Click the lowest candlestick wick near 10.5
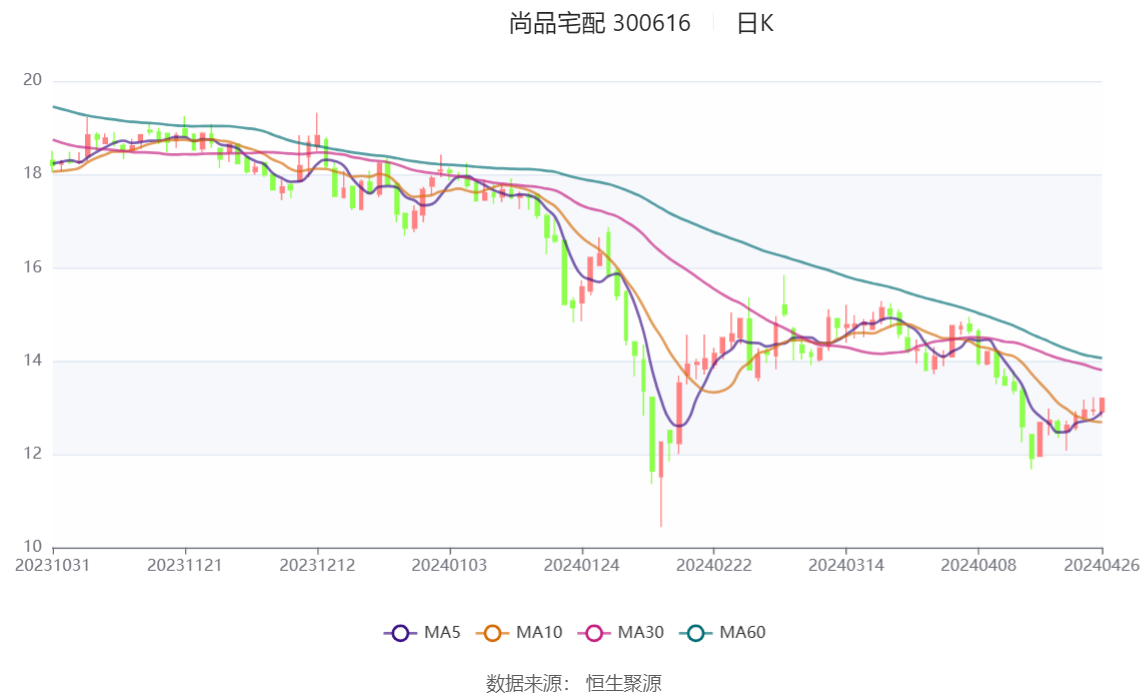This screenshot has height=699, width=1148. click(661, 510)
